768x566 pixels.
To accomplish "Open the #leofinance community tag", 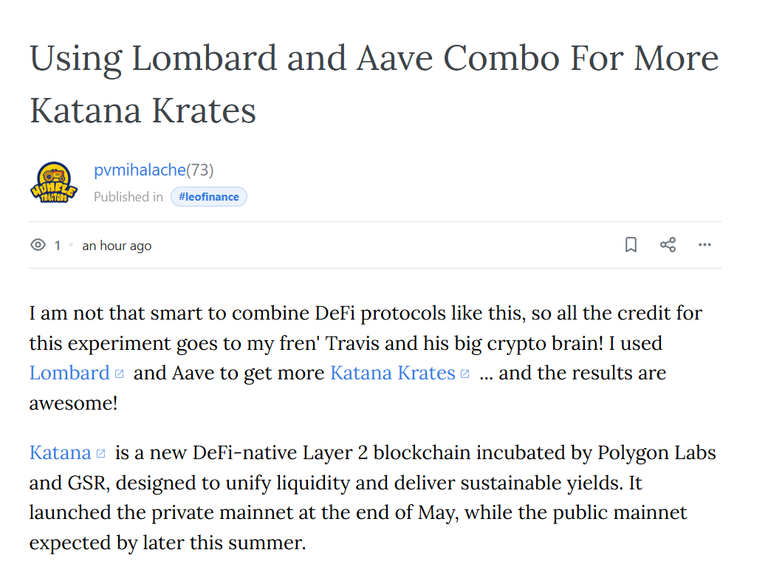I will click(x=209, y=197).
